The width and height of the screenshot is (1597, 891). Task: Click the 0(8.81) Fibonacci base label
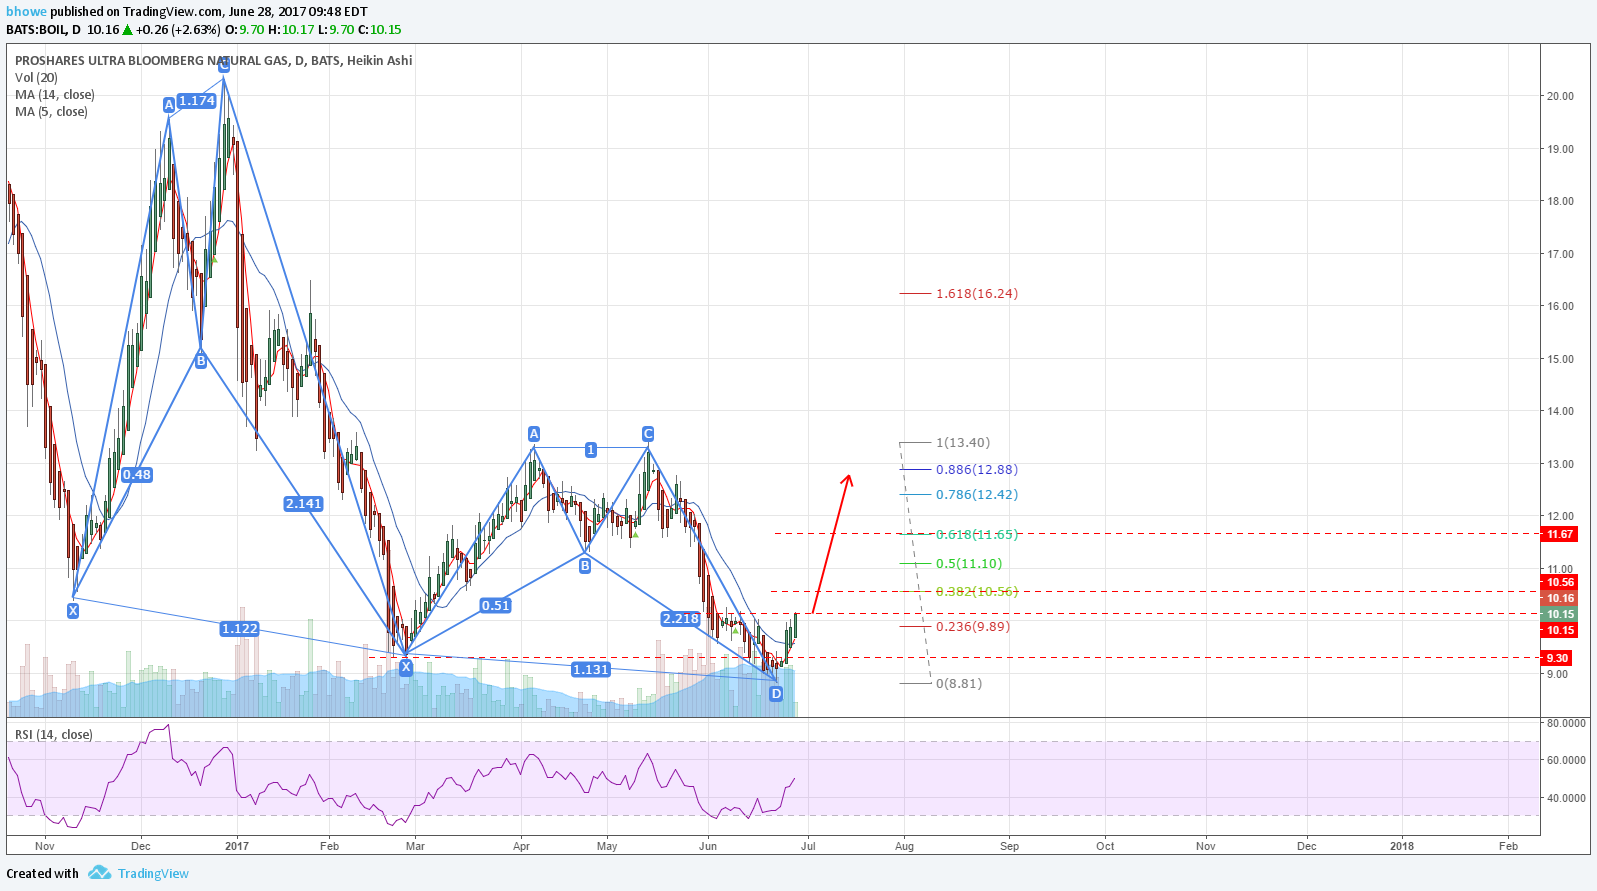coord(959,683)
